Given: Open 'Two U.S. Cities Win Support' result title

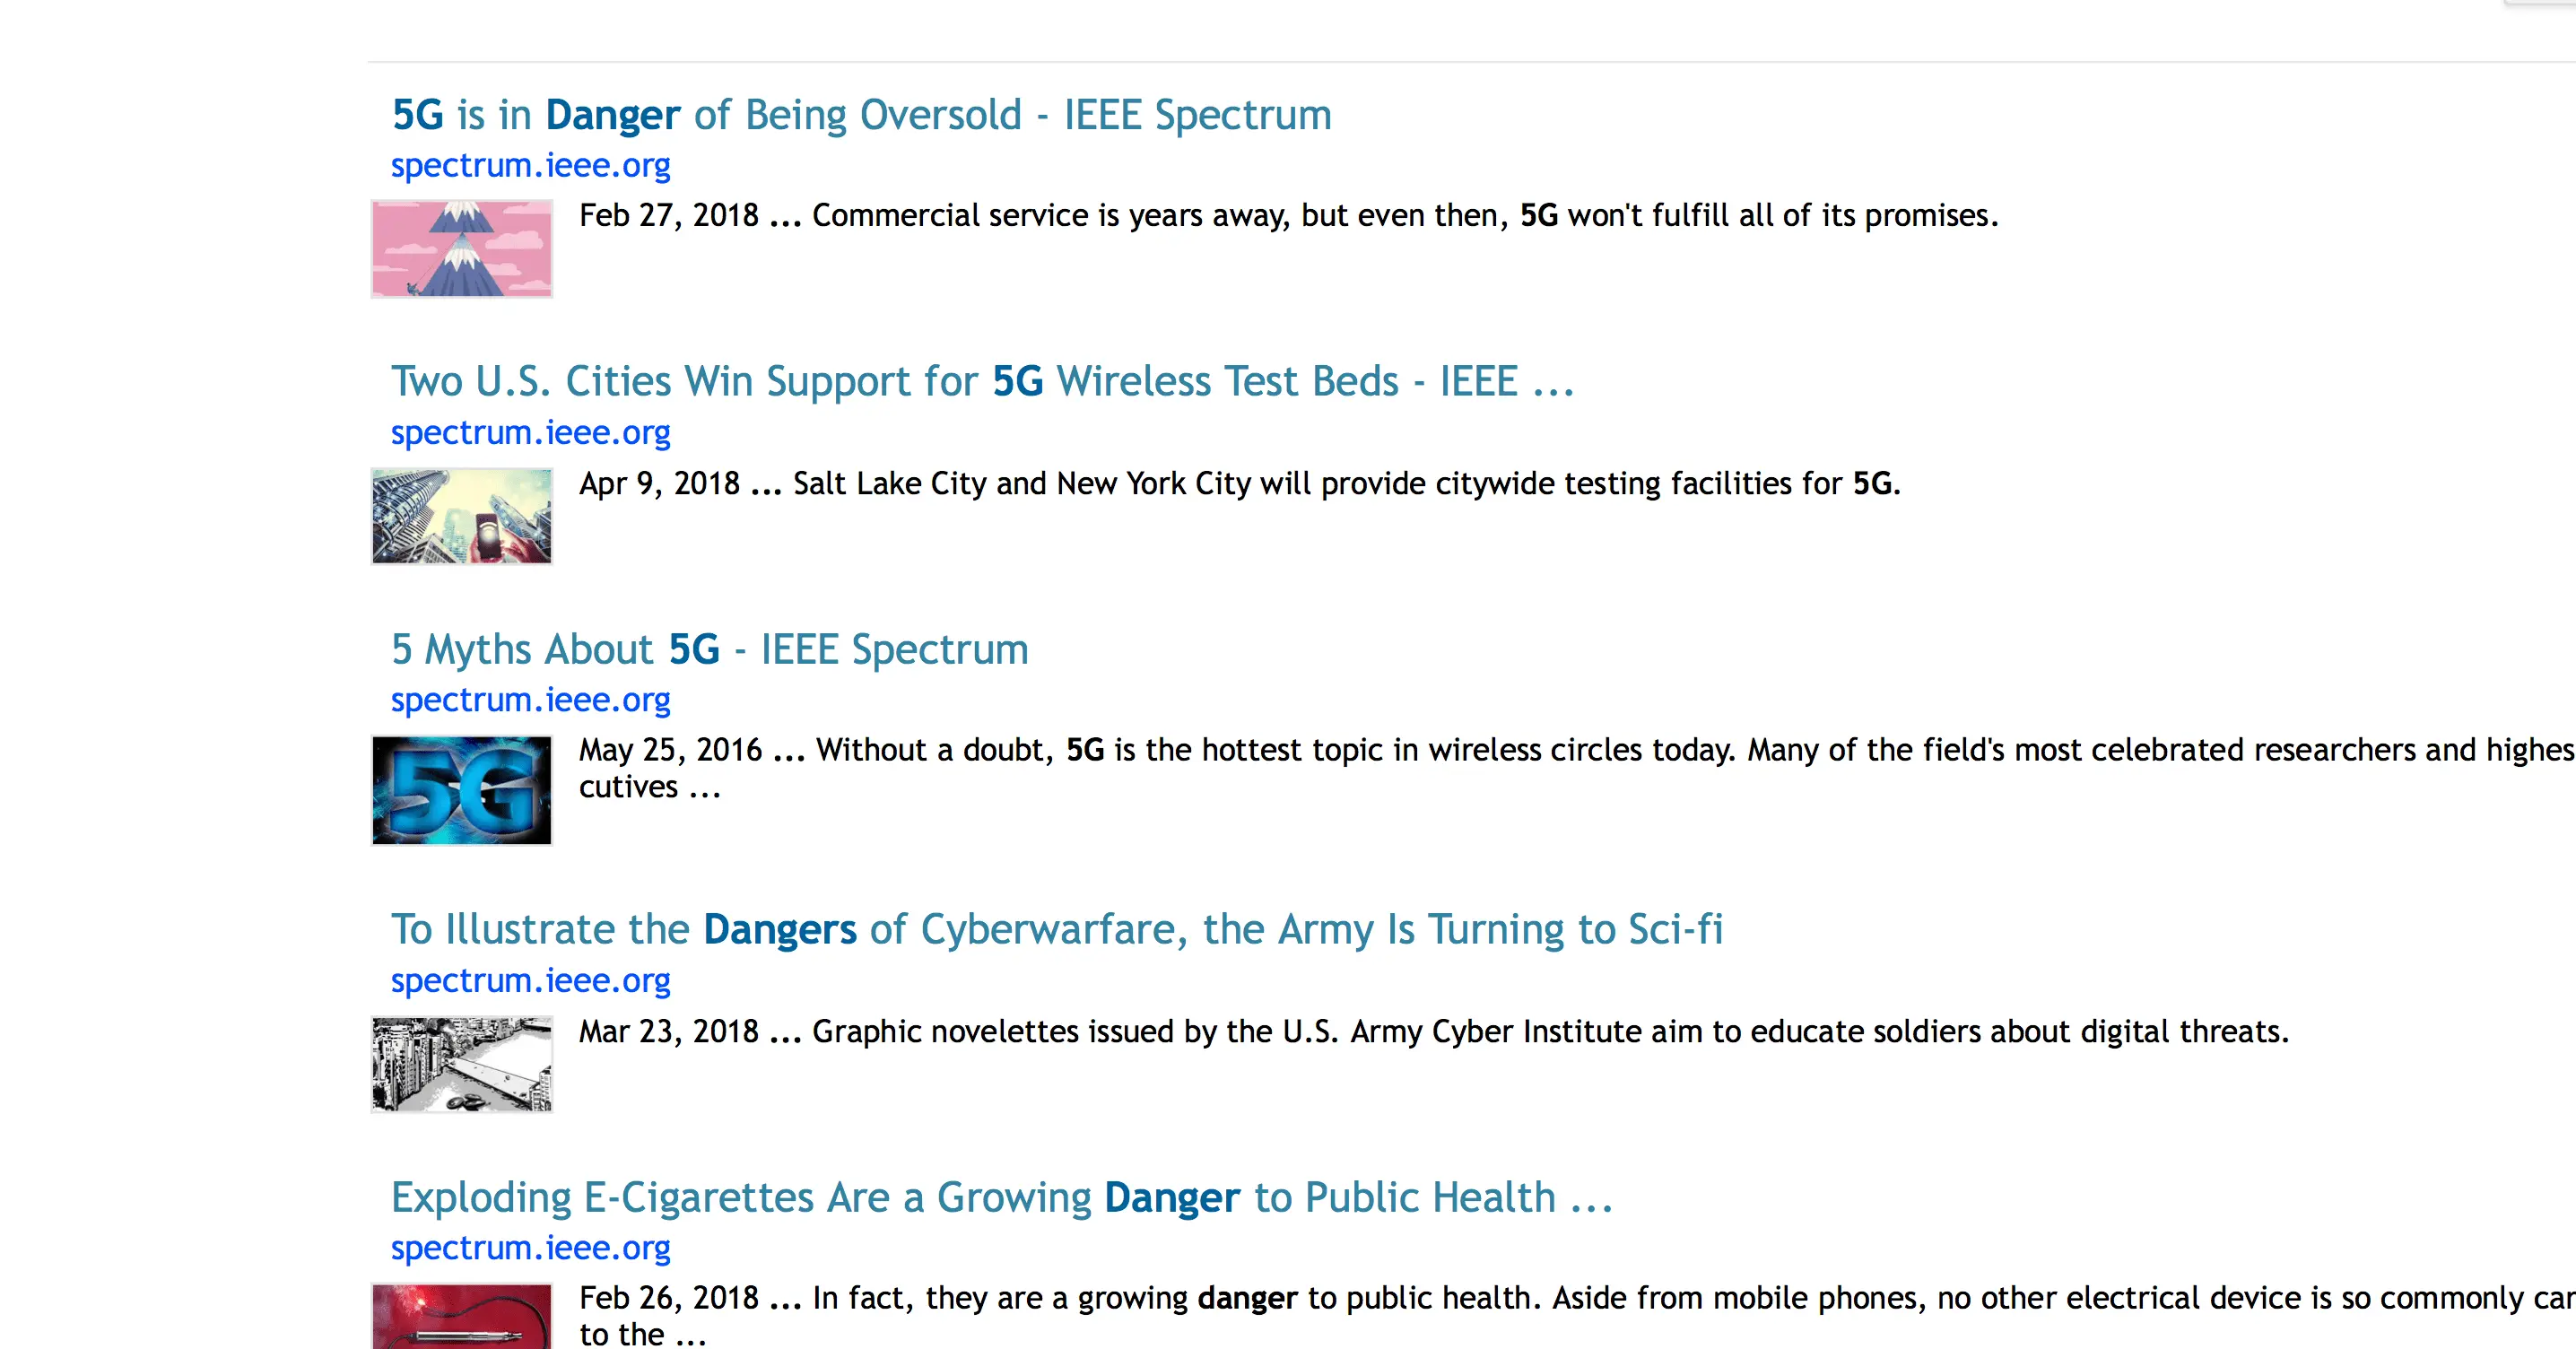Looking at the screenshot, I should pyautogui.click(x=982, y=382).
